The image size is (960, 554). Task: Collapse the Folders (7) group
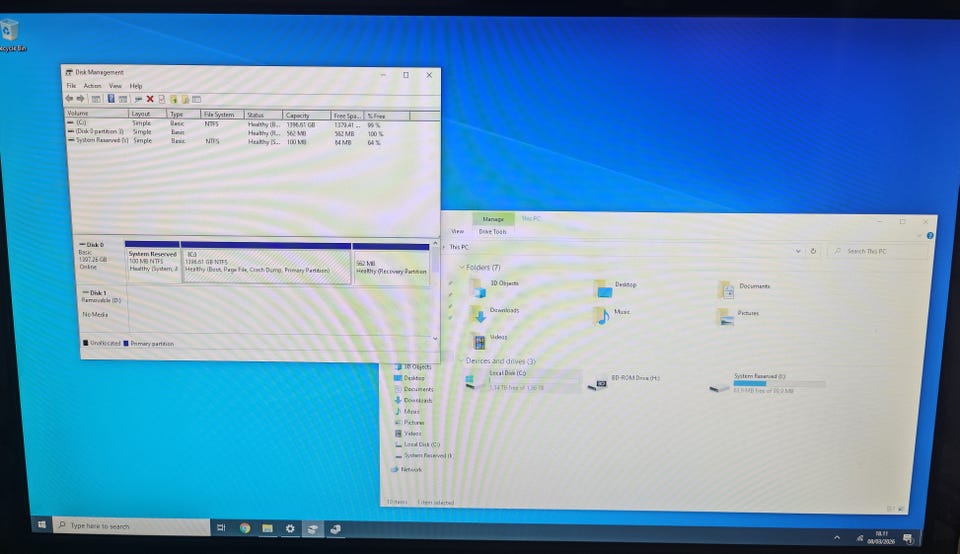(x=462, y=267)
